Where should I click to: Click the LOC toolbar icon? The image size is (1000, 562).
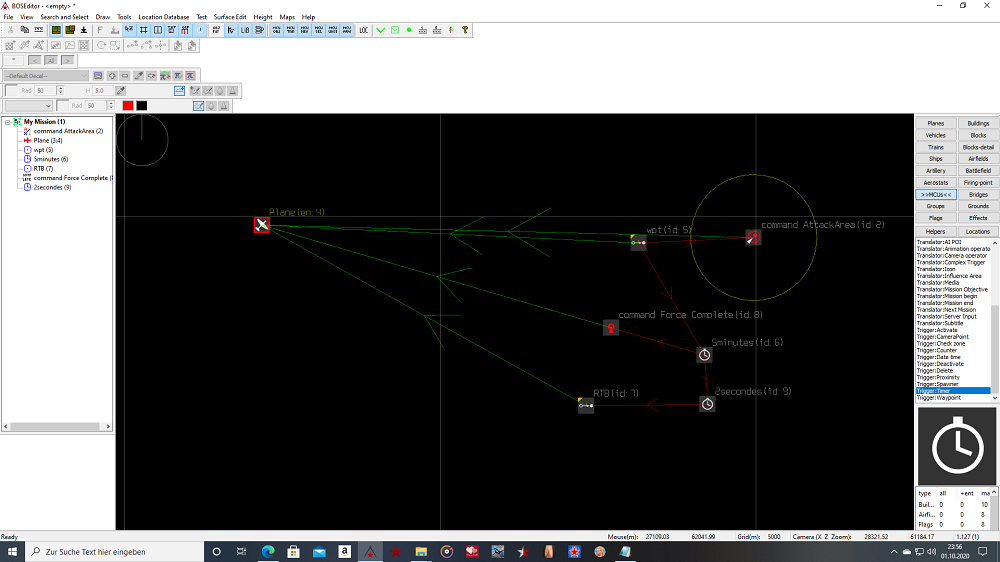coord(363,30)
